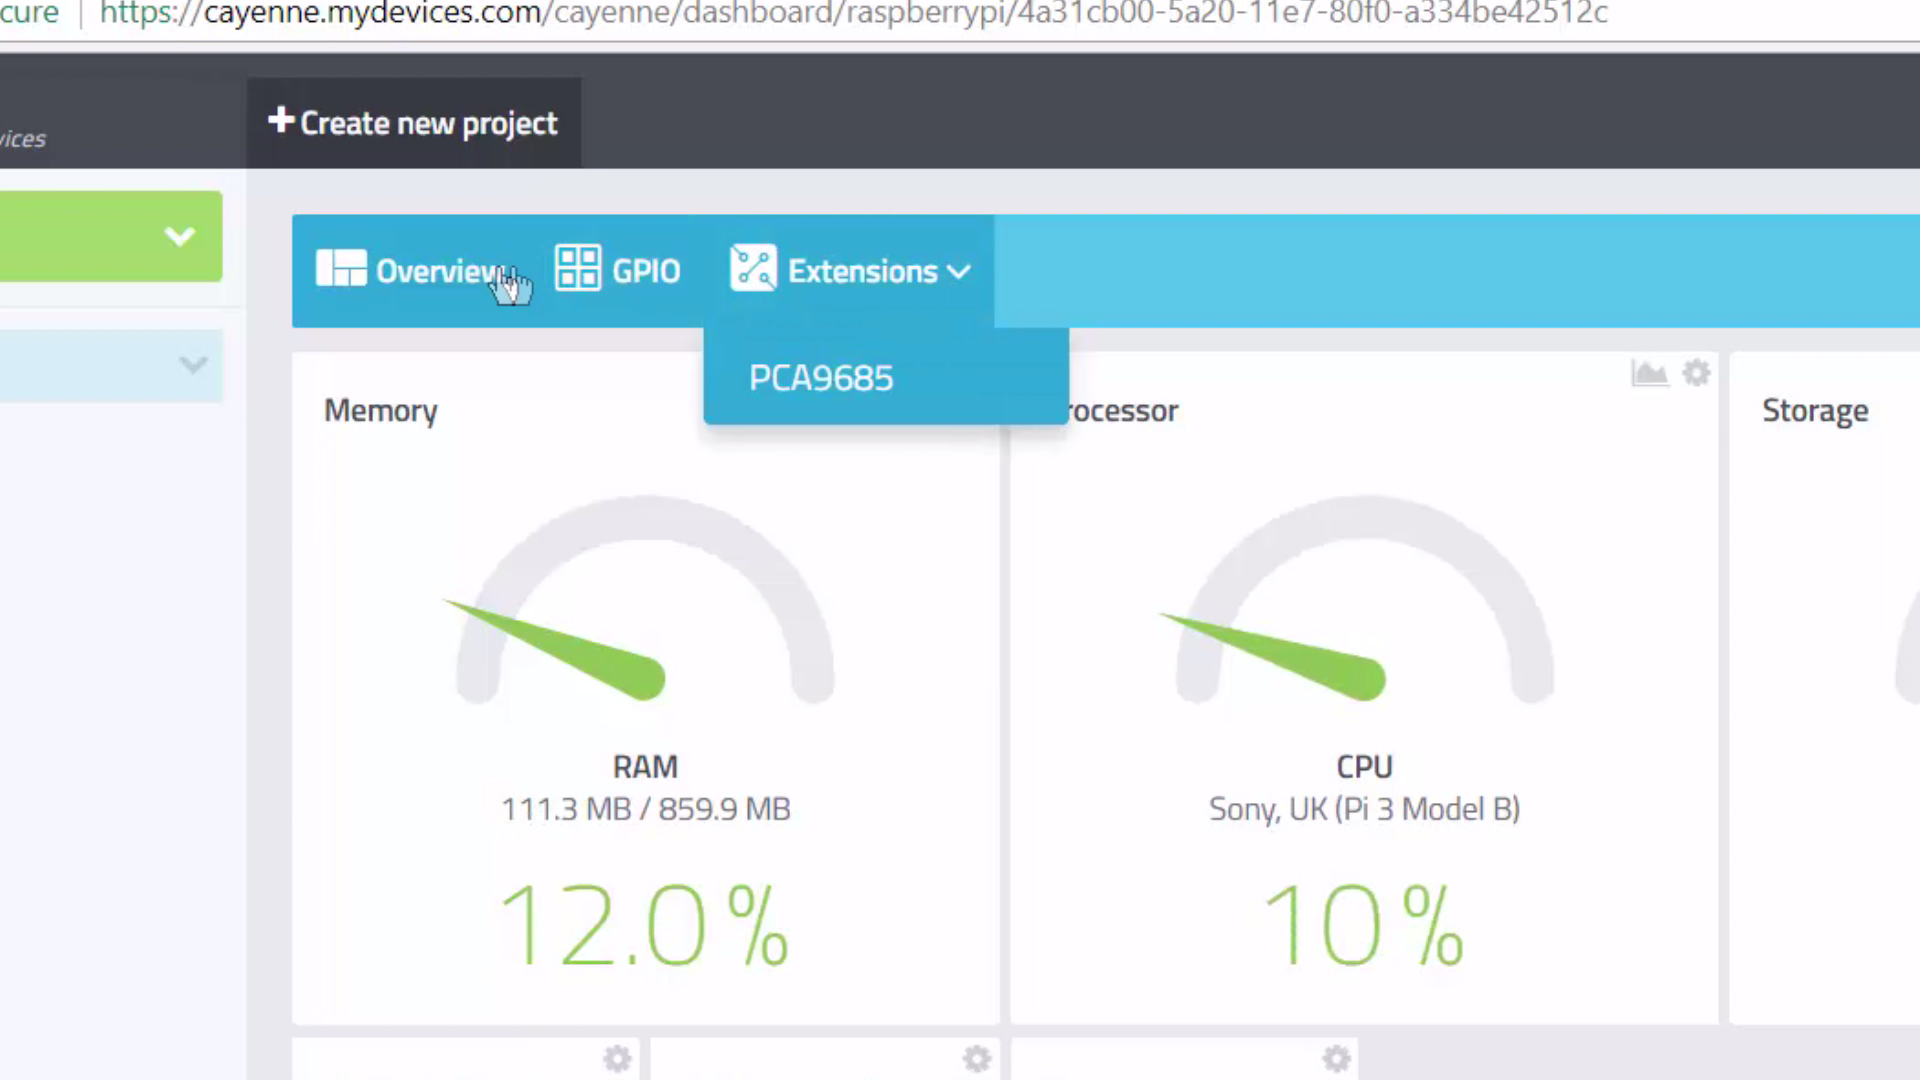Viewport: 1920px width, 1080px height.
Task: Collapse the Extensions dropdown arrow
Action: (959, 272)
